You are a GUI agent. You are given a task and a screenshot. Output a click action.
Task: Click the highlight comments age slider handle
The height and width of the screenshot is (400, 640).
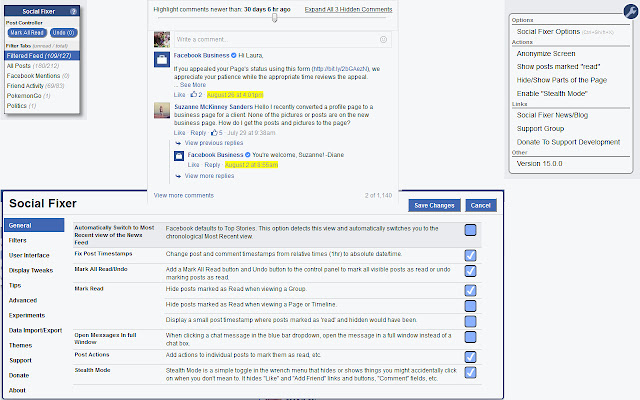[275, 18]
